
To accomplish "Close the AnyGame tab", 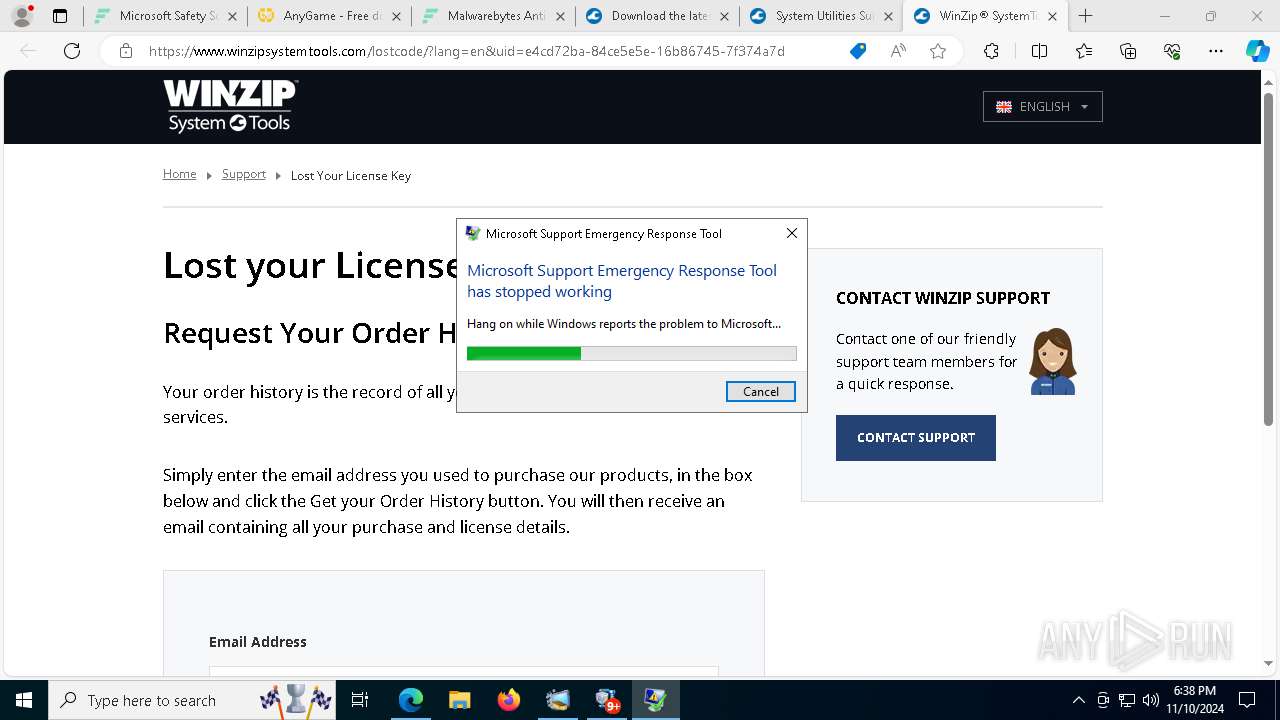I will [397, 16].
